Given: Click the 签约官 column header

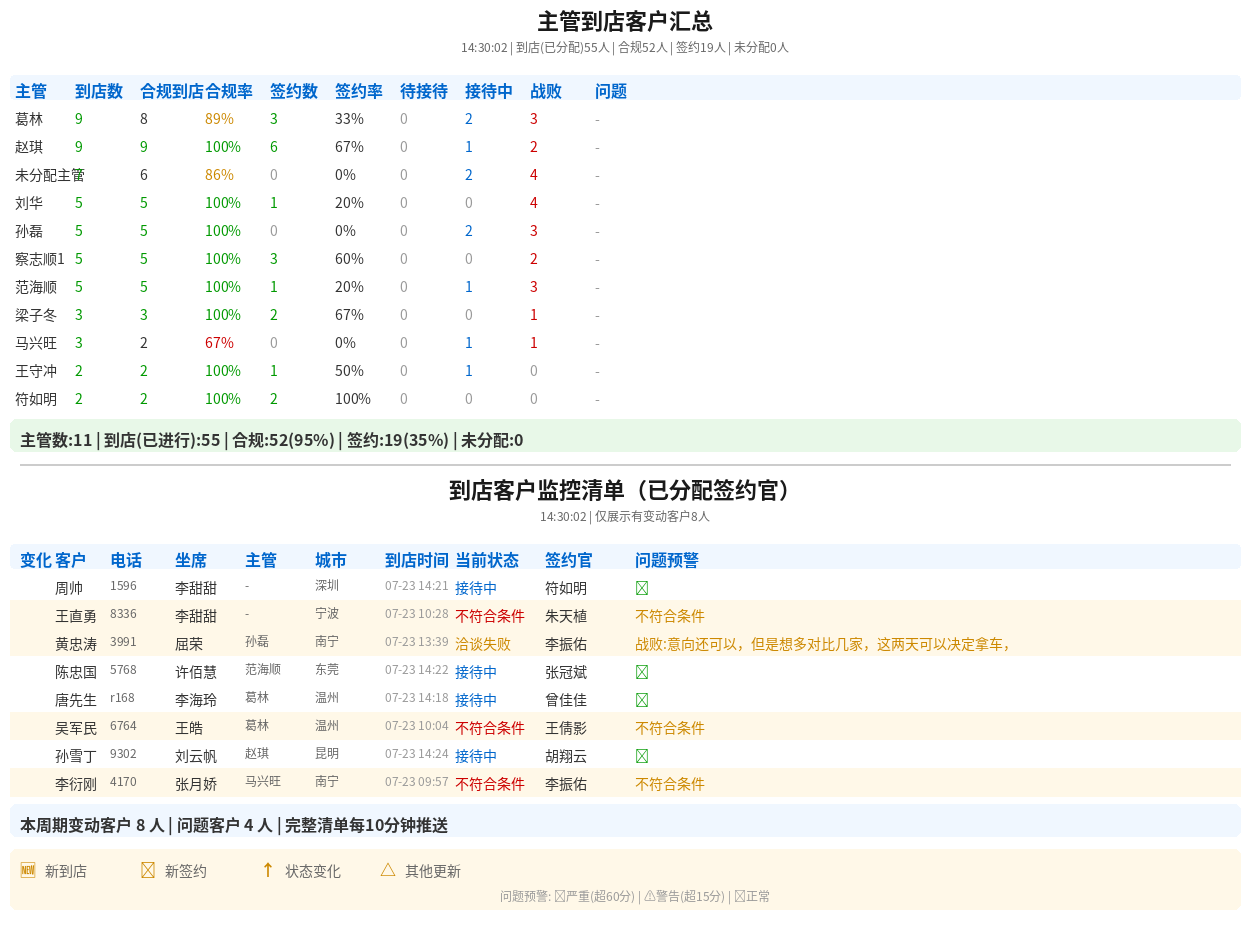Looking at the screenshot, I should click(x=569, y=560).
